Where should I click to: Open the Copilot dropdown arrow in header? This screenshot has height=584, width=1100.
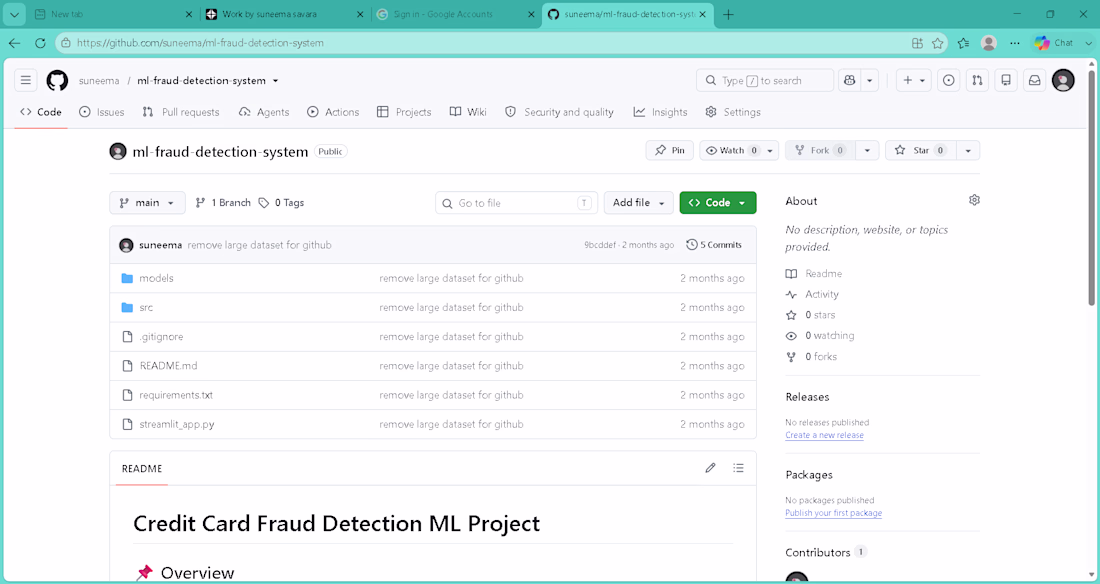[869, 81]
